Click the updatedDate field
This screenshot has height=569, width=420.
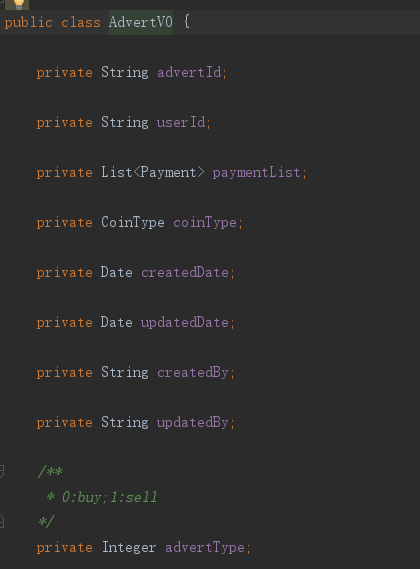[185, 322]
